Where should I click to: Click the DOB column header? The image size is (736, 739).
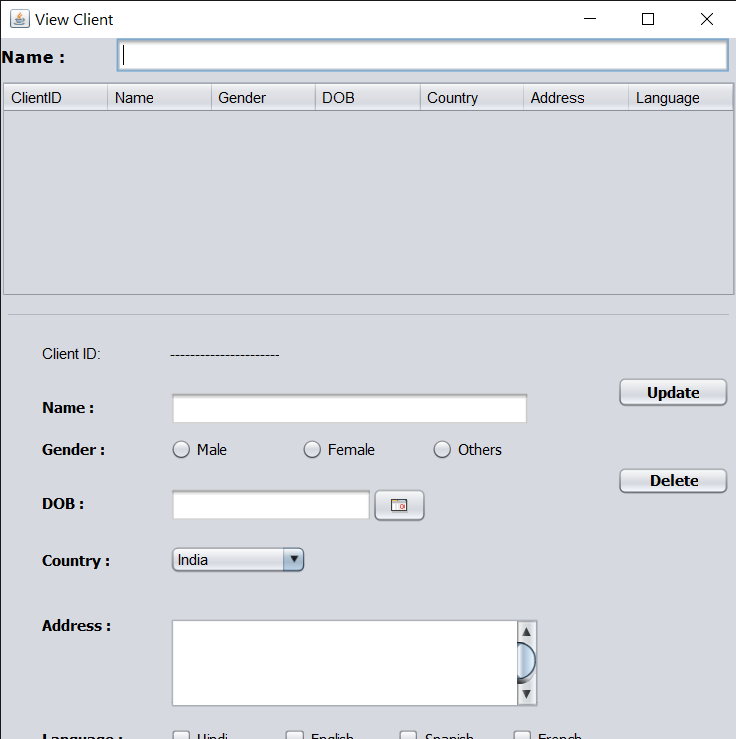coord(368,98)
